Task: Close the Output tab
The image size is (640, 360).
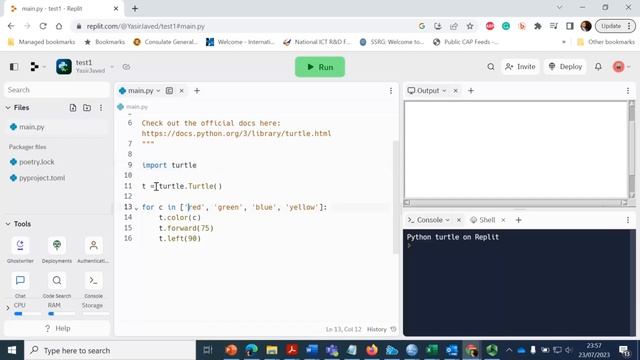Action: click(456, 91)
